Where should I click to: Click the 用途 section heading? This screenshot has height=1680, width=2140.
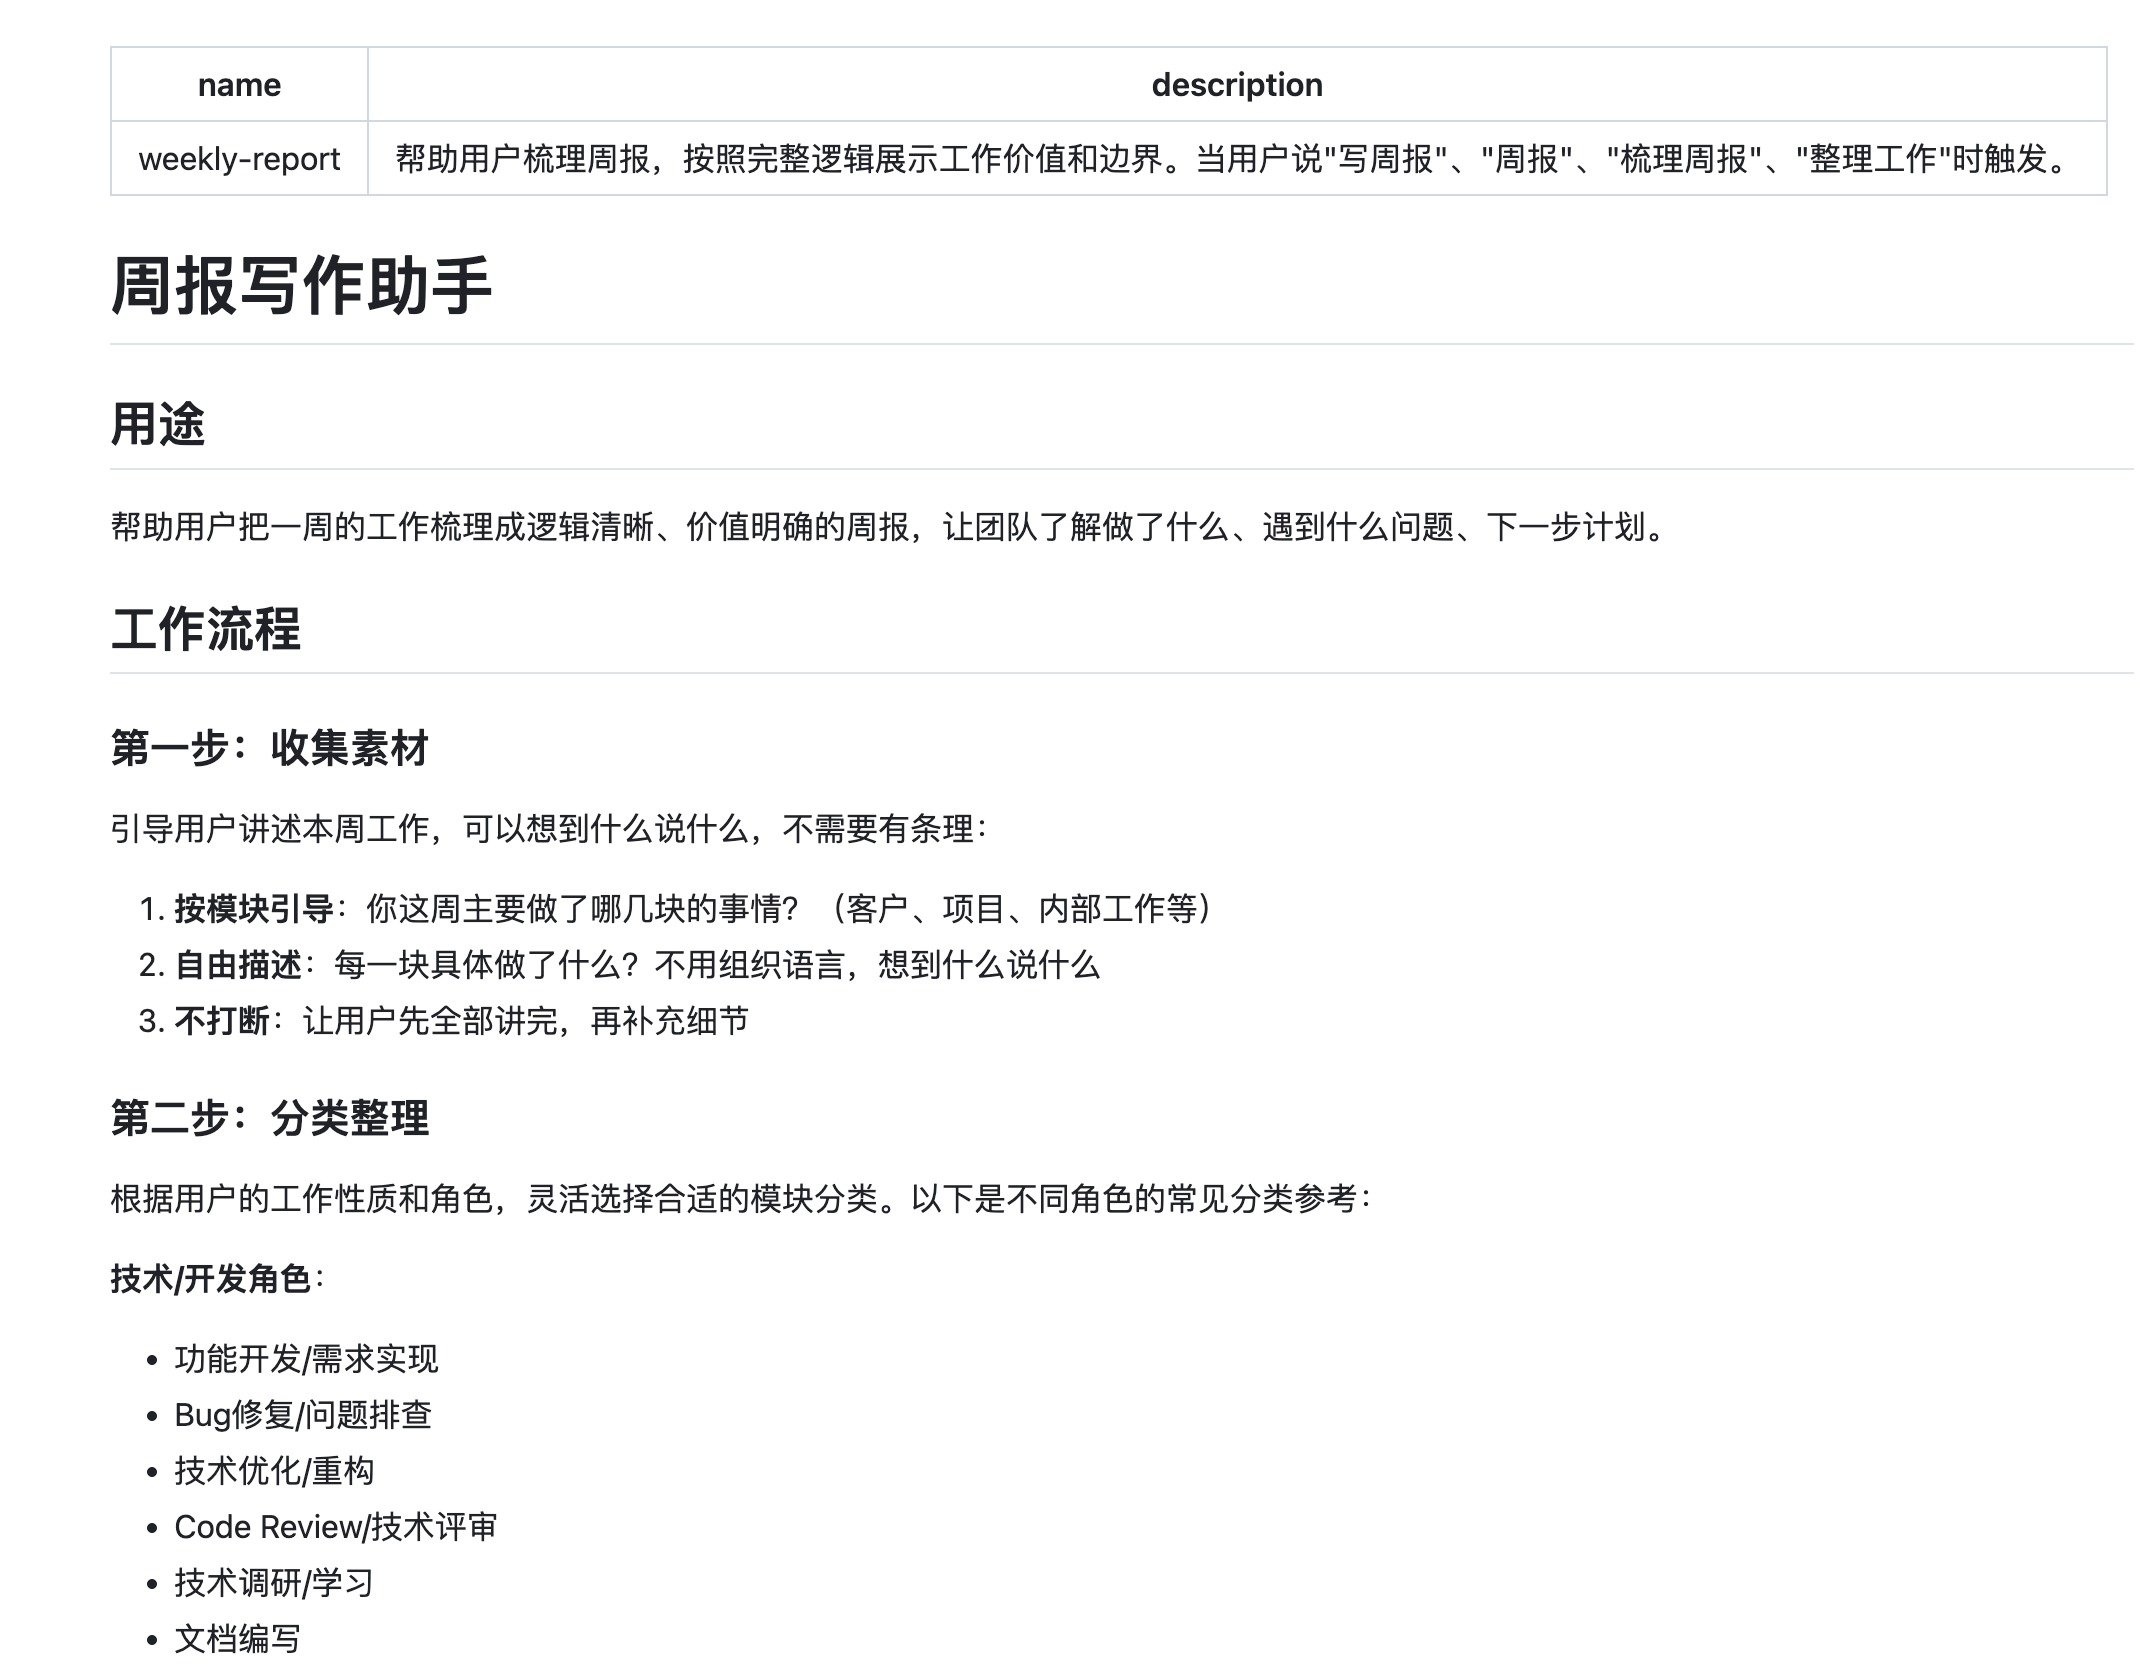(158, 424)
